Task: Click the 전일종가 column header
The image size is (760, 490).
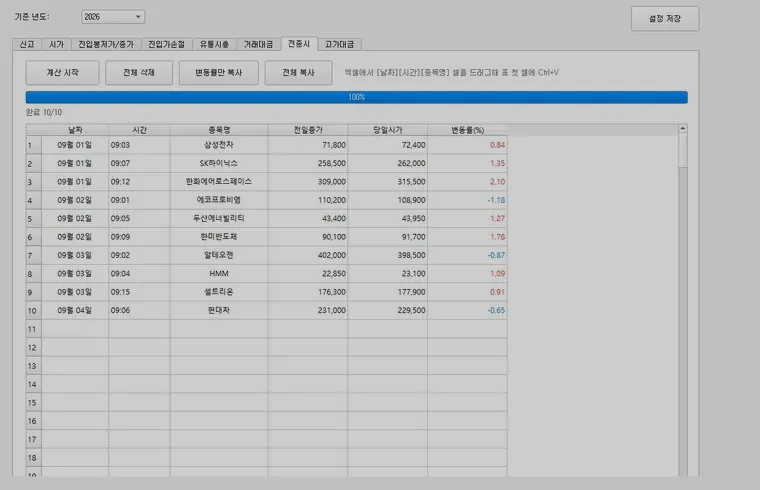Action: (308, 130)
